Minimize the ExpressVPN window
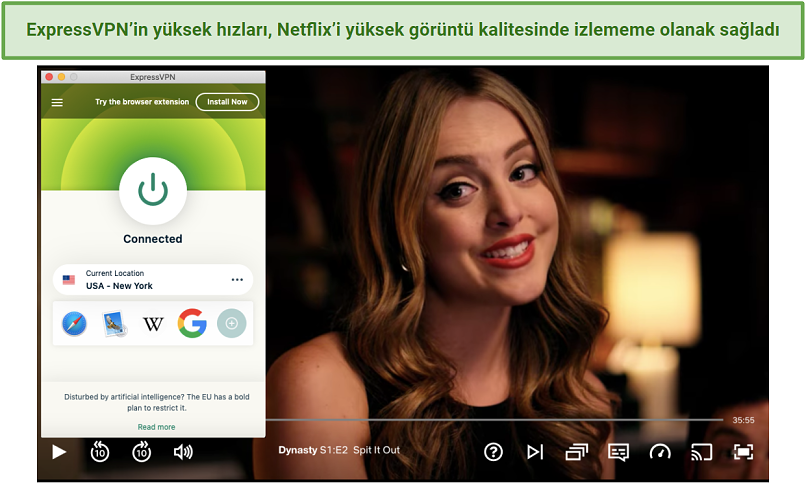The image size is (806, 483). (x=62, y=77)
